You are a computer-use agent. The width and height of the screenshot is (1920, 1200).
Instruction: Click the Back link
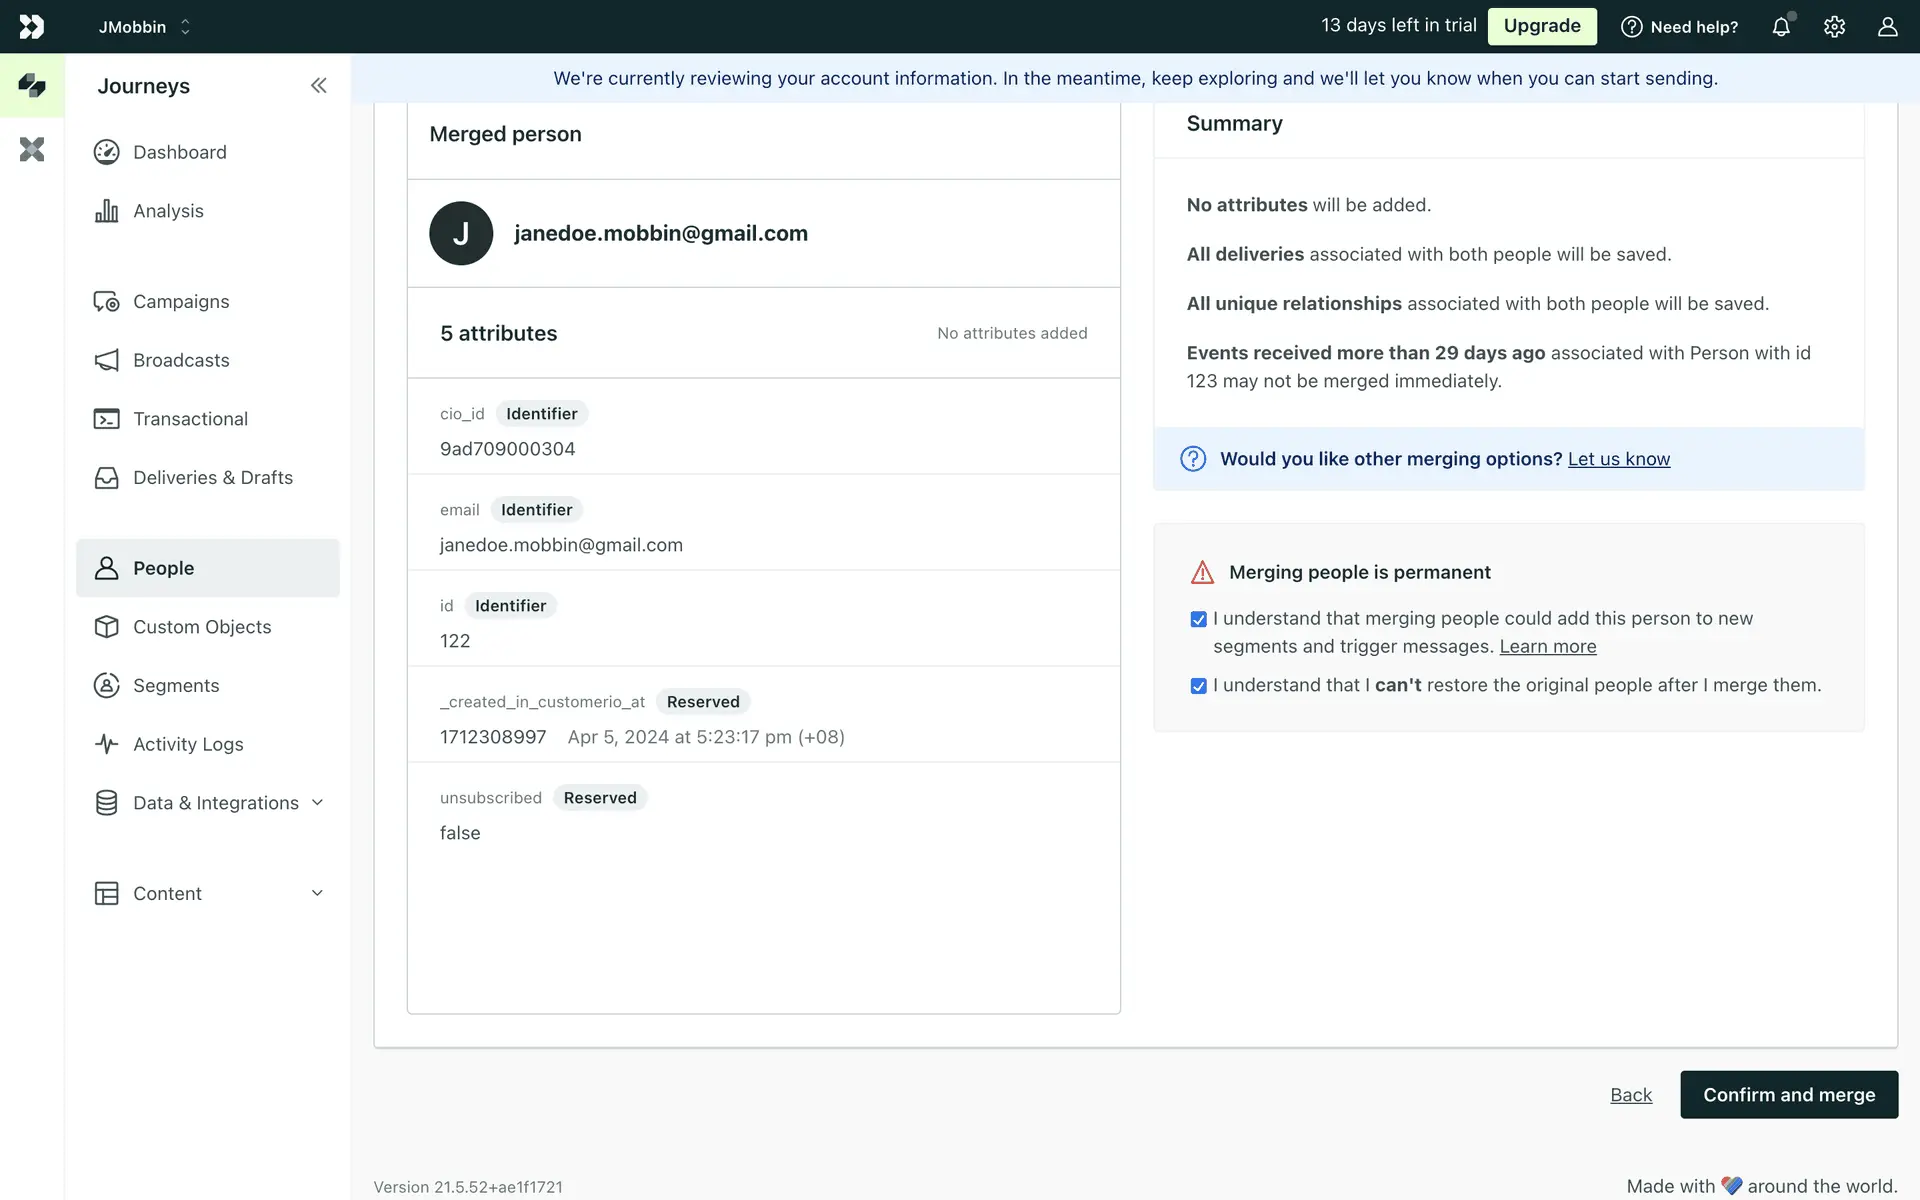pos(1630,1095)
